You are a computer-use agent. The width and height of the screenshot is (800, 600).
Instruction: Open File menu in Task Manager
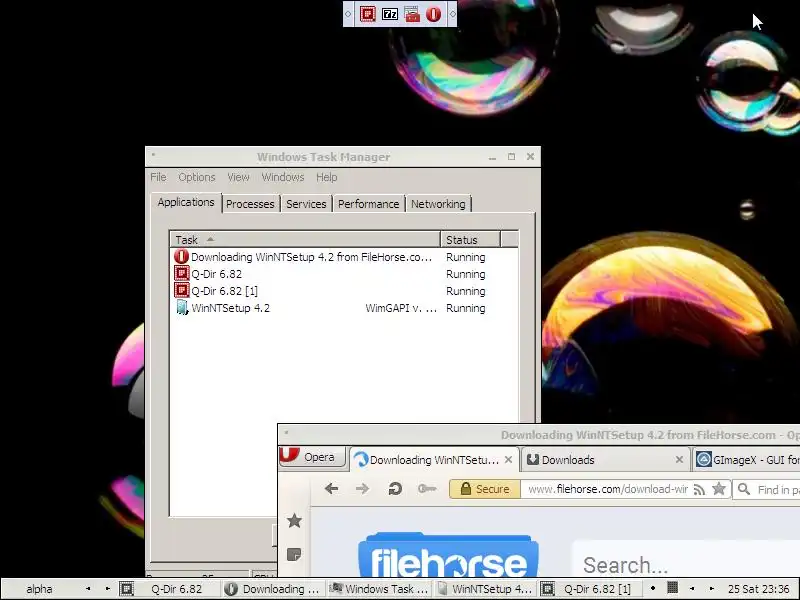pyautogui.click(x=158, y=177)
